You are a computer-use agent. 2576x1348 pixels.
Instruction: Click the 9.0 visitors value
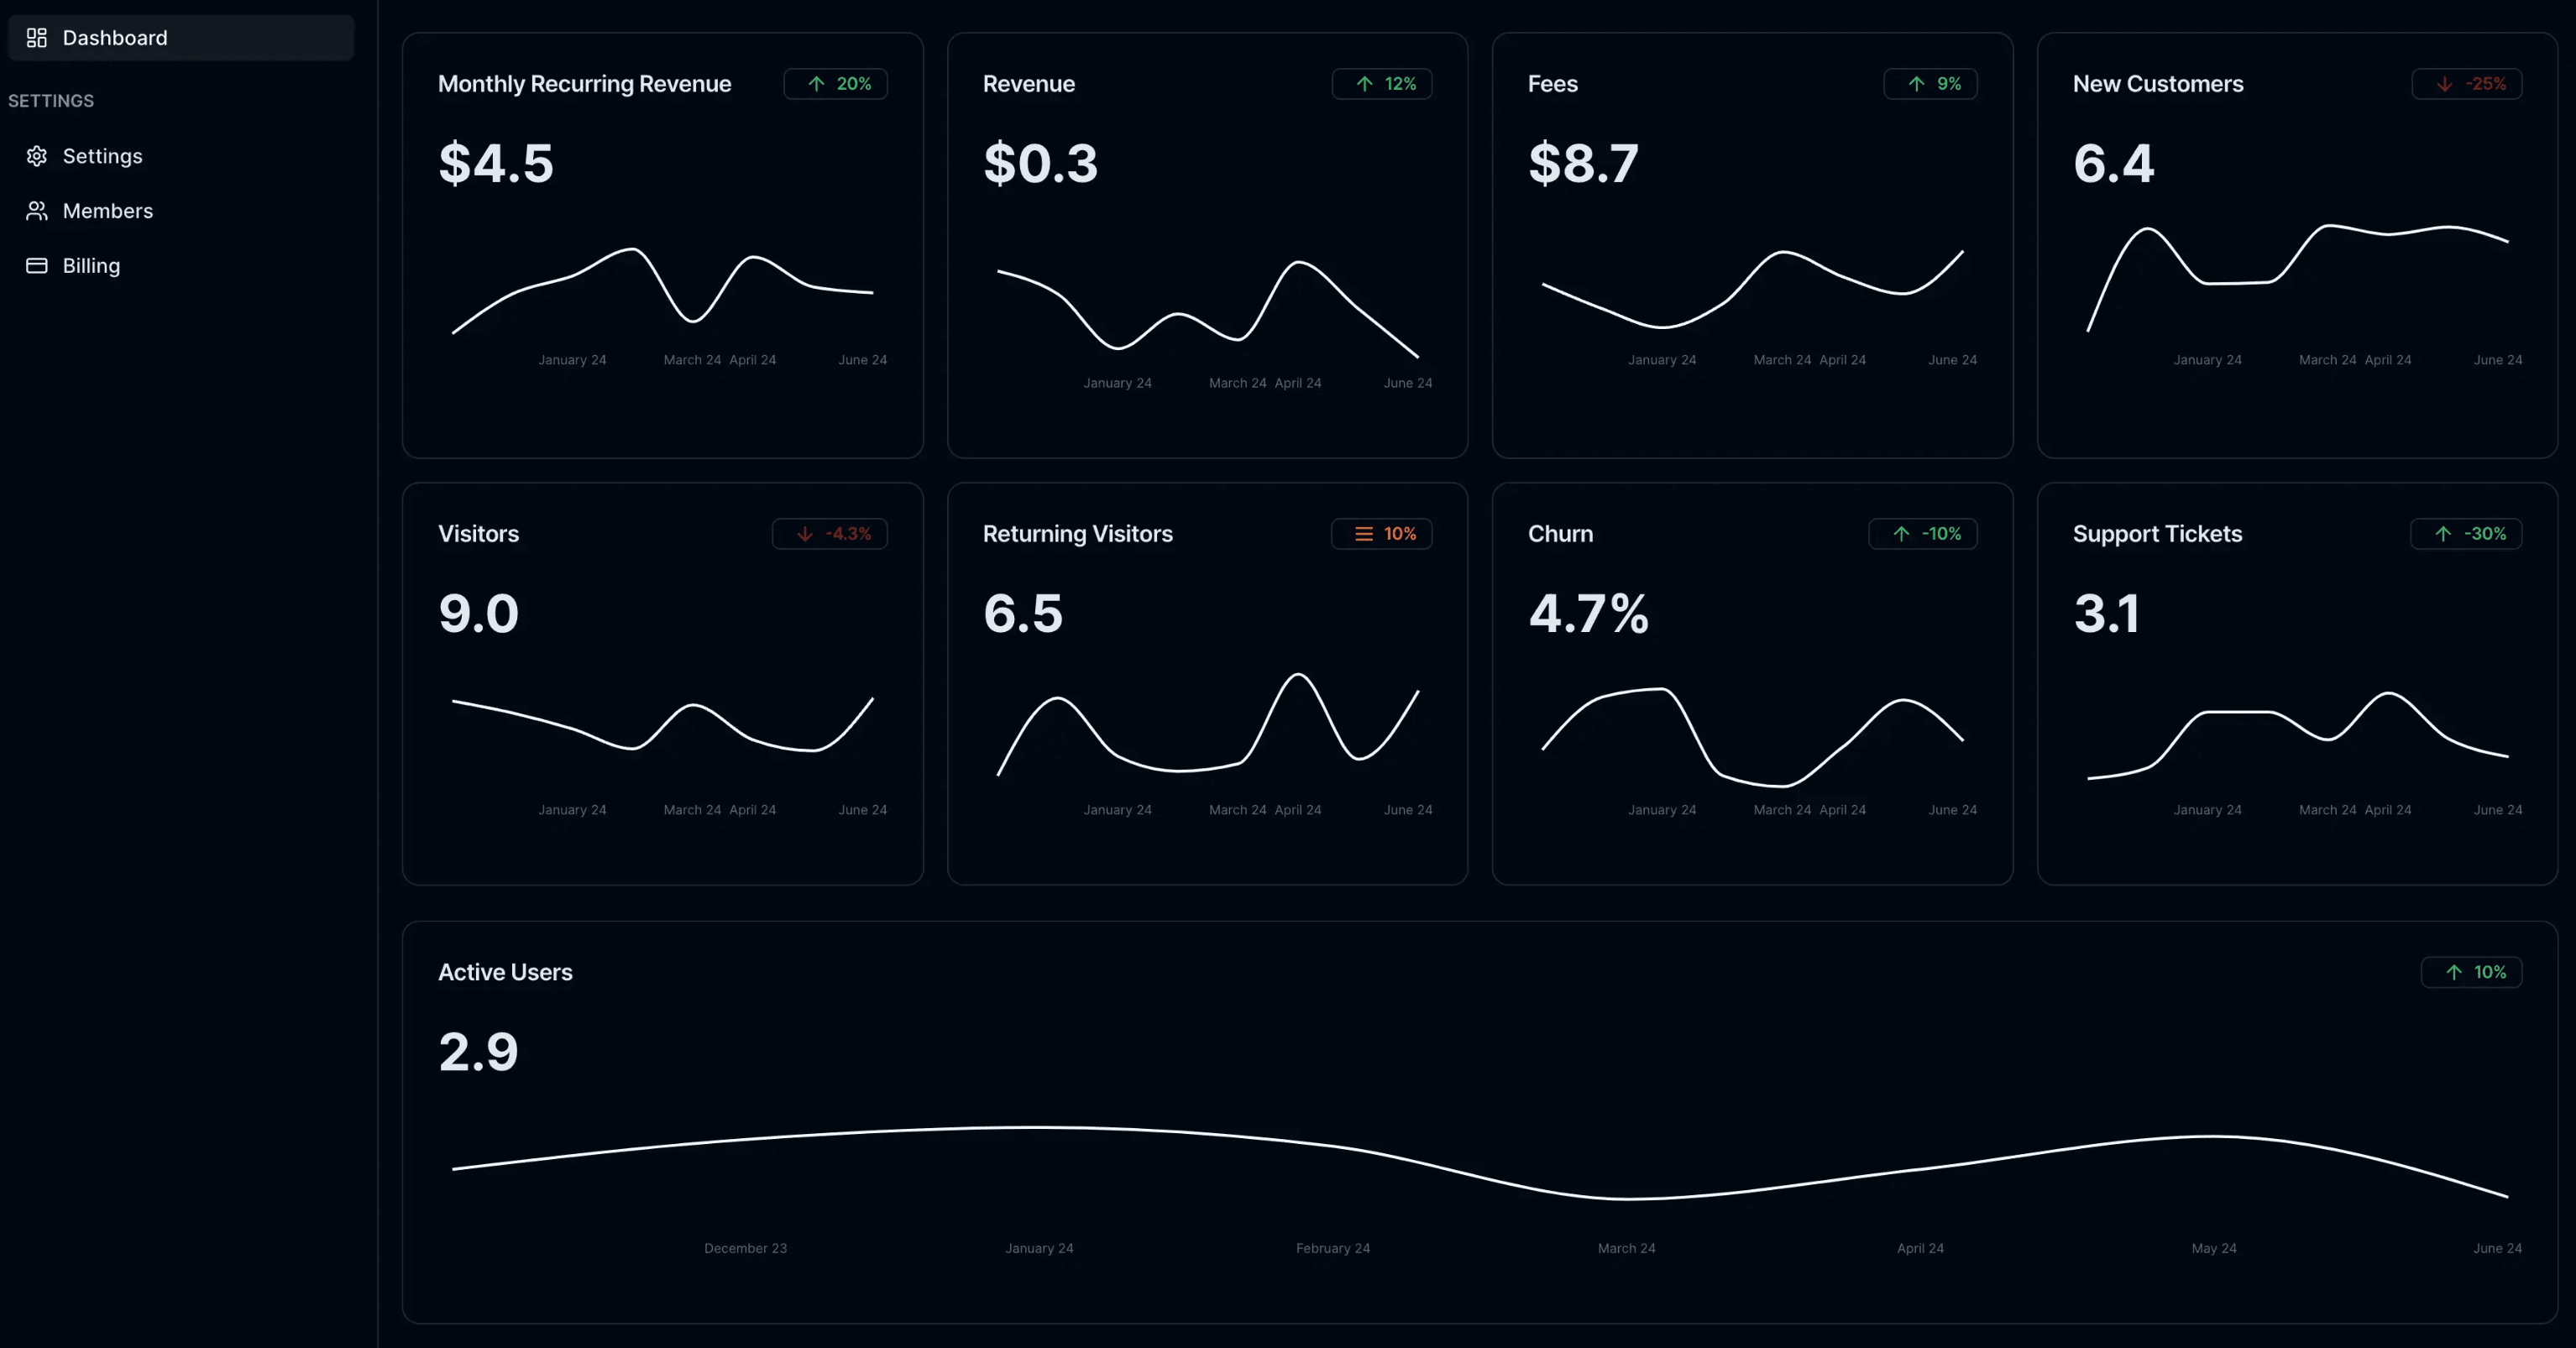tap(479, 613)
